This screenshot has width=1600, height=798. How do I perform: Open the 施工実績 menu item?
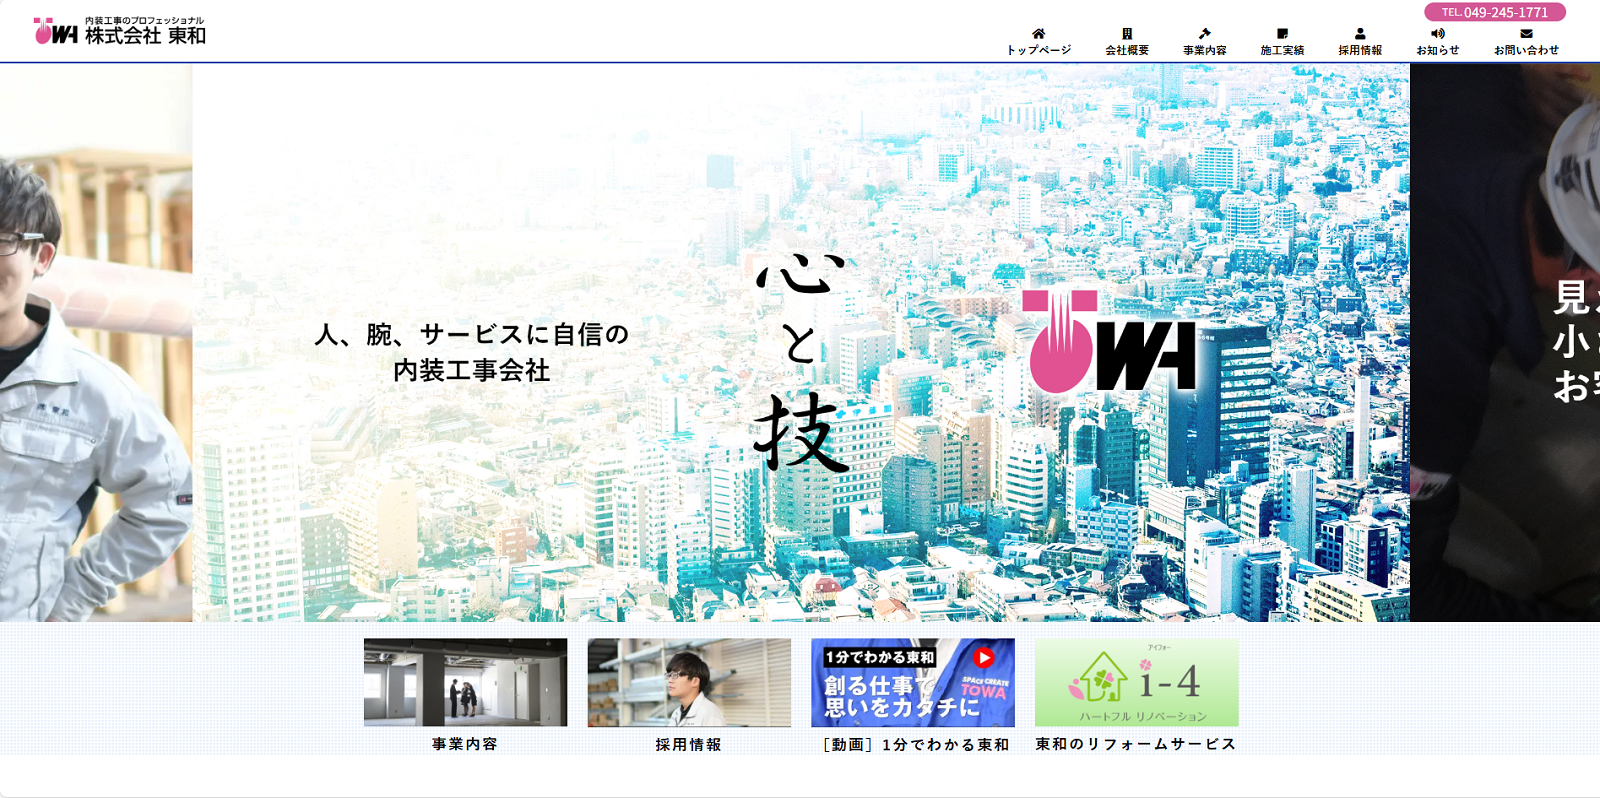coord(1282,50)
